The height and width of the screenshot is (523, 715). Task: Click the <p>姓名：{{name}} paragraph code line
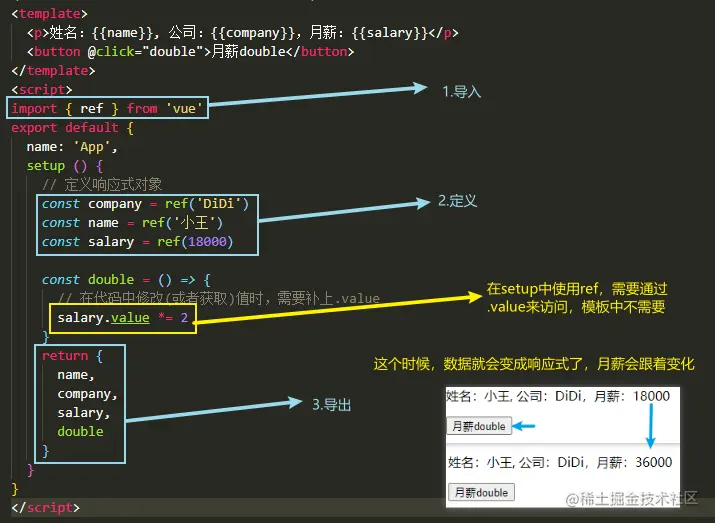point(242,33)
